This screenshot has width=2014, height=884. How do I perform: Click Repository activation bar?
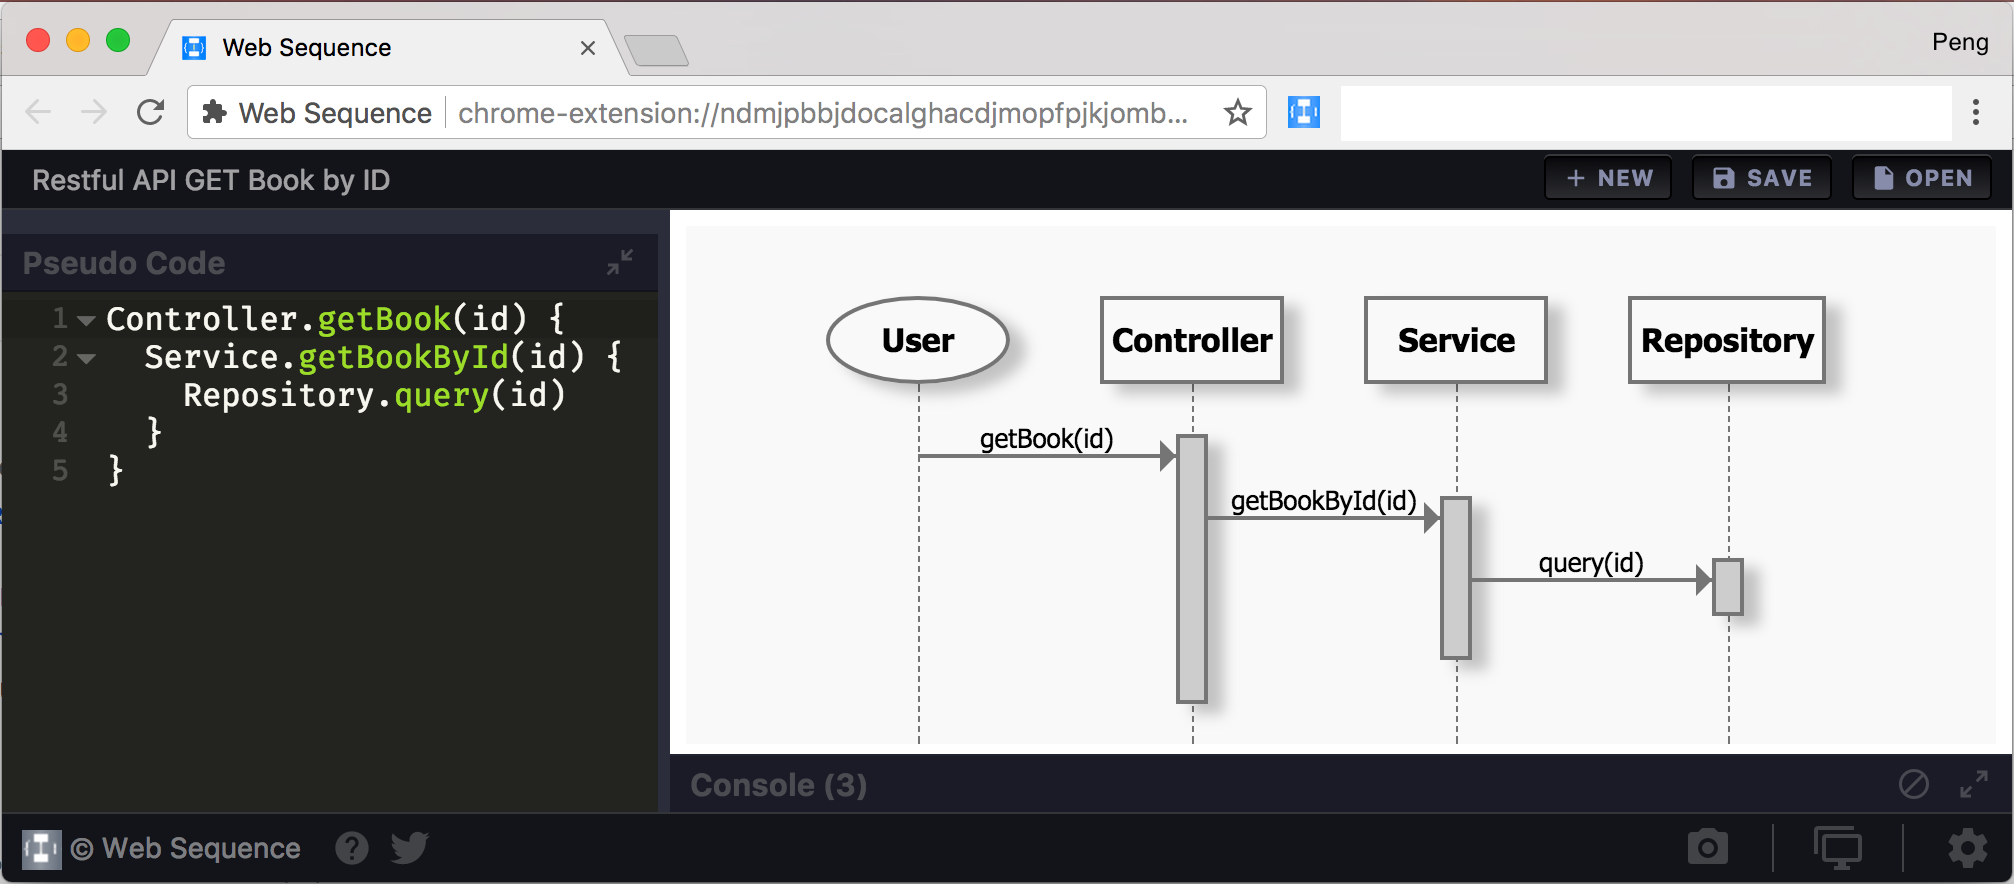tap(1728, 587)
